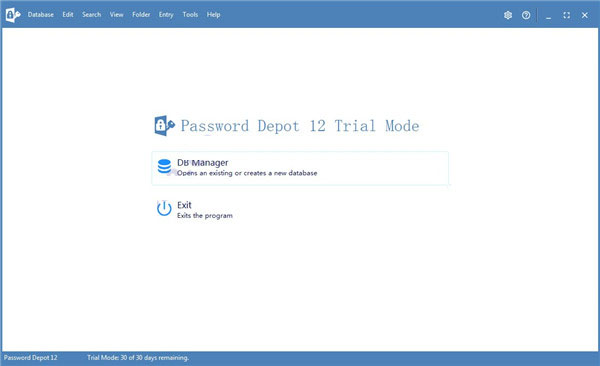Open the View menu

pos(116,15)
